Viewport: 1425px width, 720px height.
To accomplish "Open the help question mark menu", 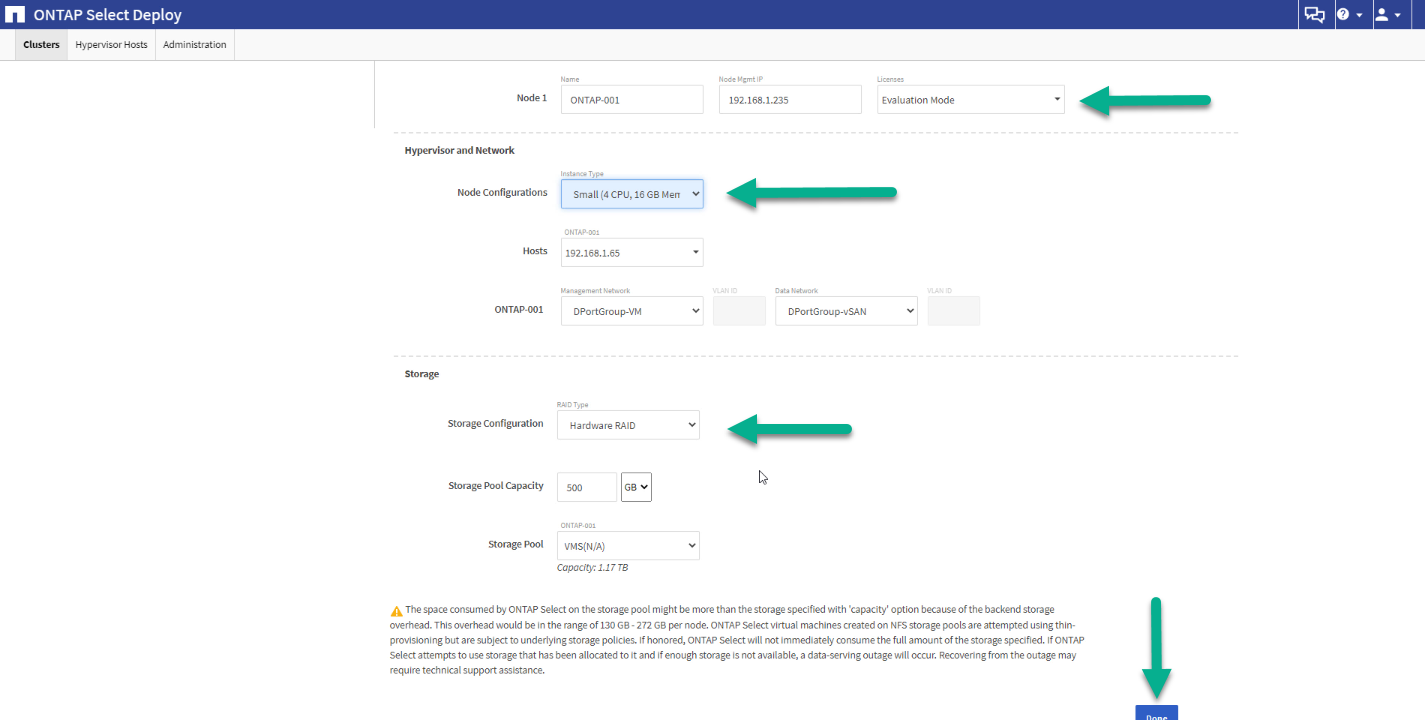I will (x=1349, y=14).
